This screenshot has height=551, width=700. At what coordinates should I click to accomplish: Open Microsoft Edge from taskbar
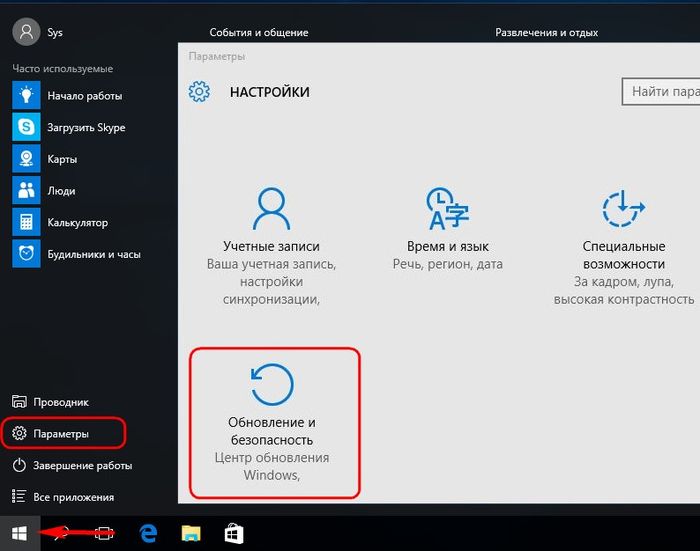149,533
